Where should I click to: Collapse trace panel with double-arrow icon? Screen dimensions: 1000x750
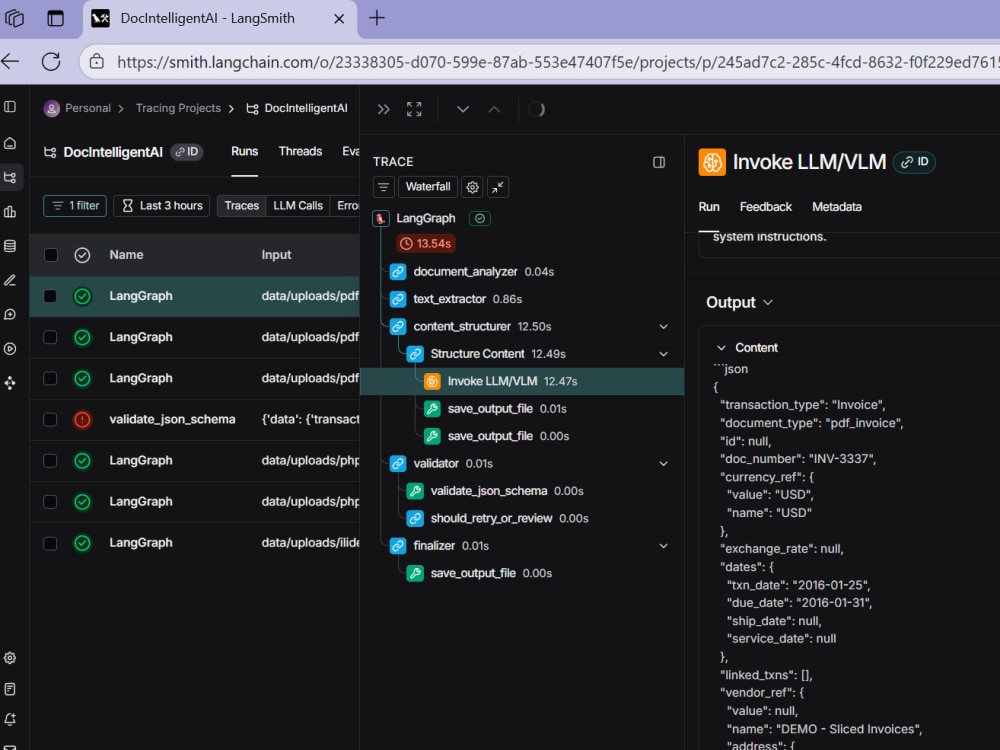coord(383,110)
